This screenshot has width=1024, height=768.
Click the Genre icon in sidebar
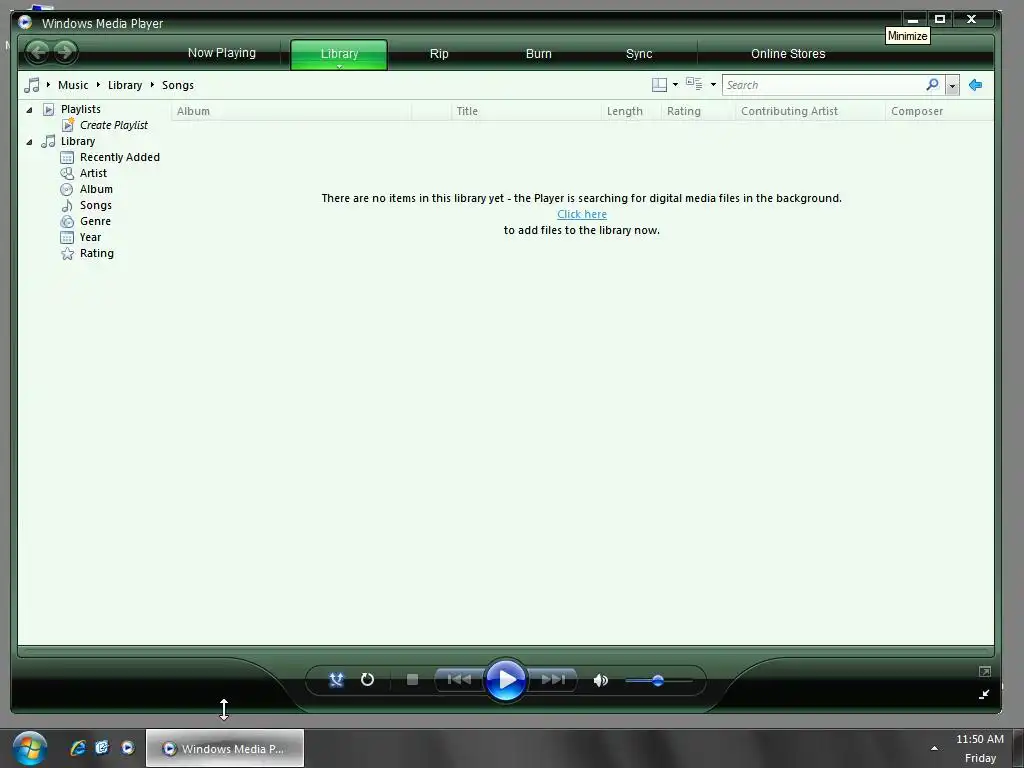point(67,221)
